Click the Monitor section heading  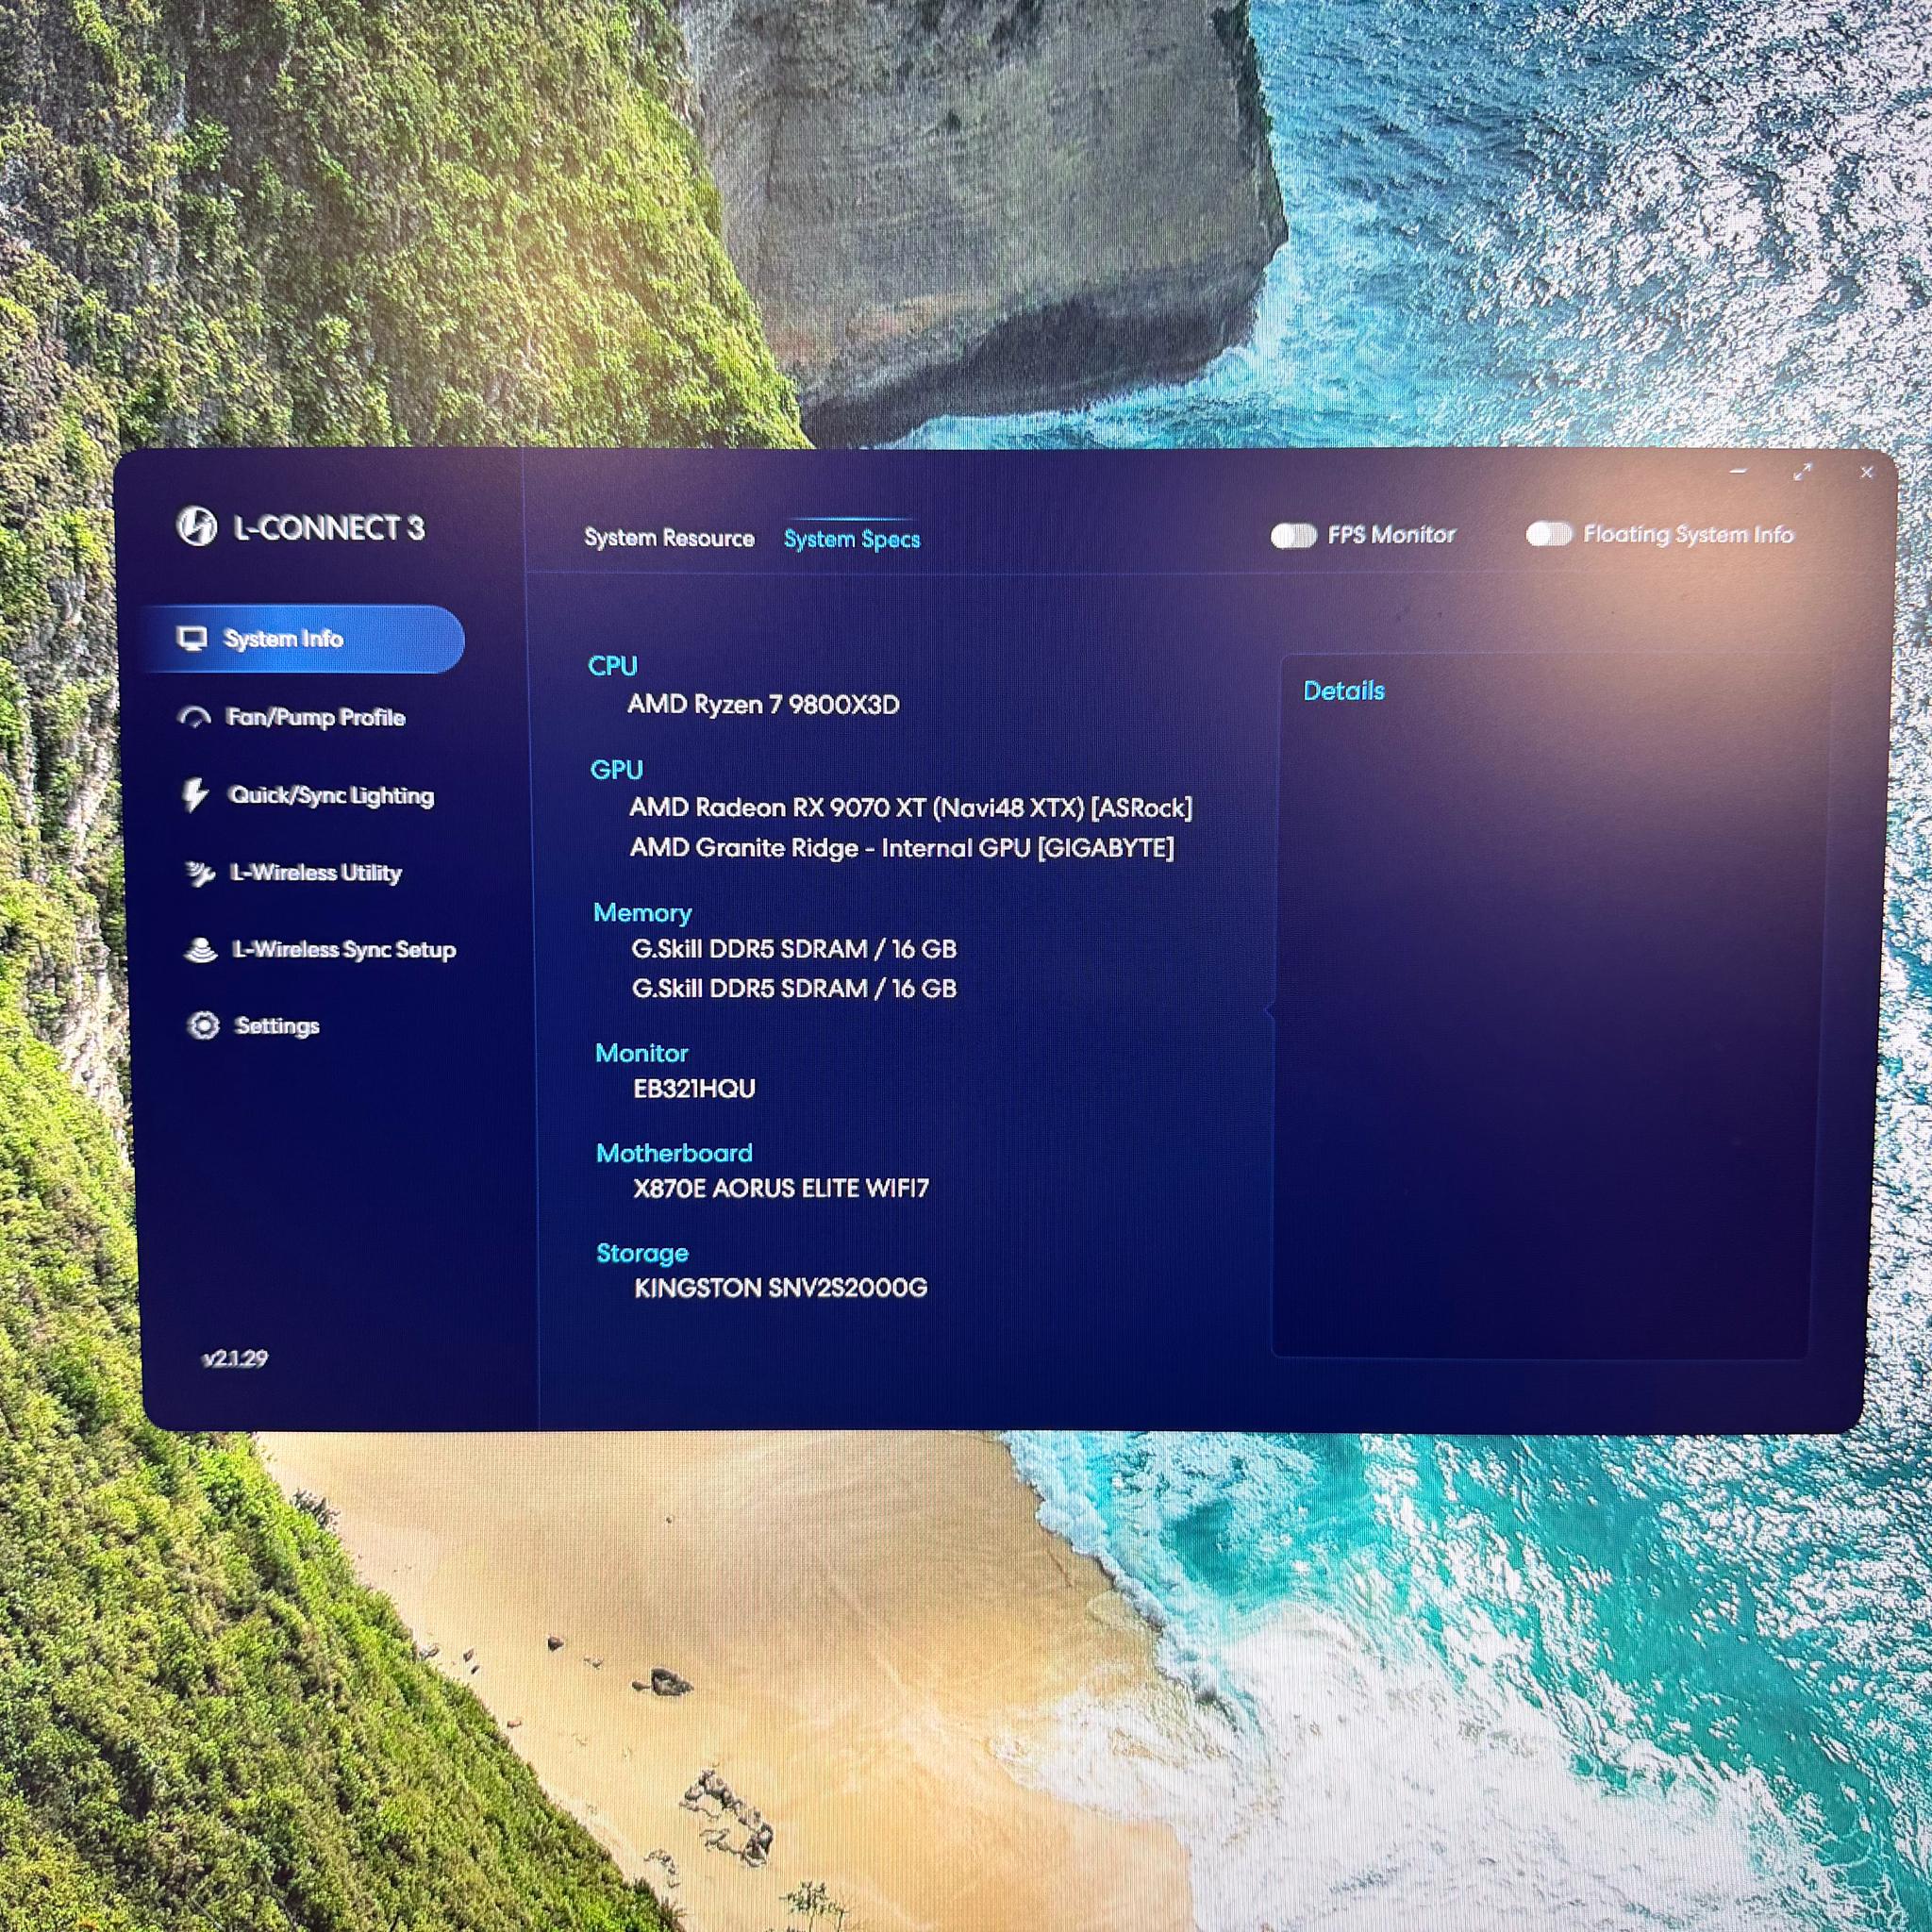coord(641,1053)
